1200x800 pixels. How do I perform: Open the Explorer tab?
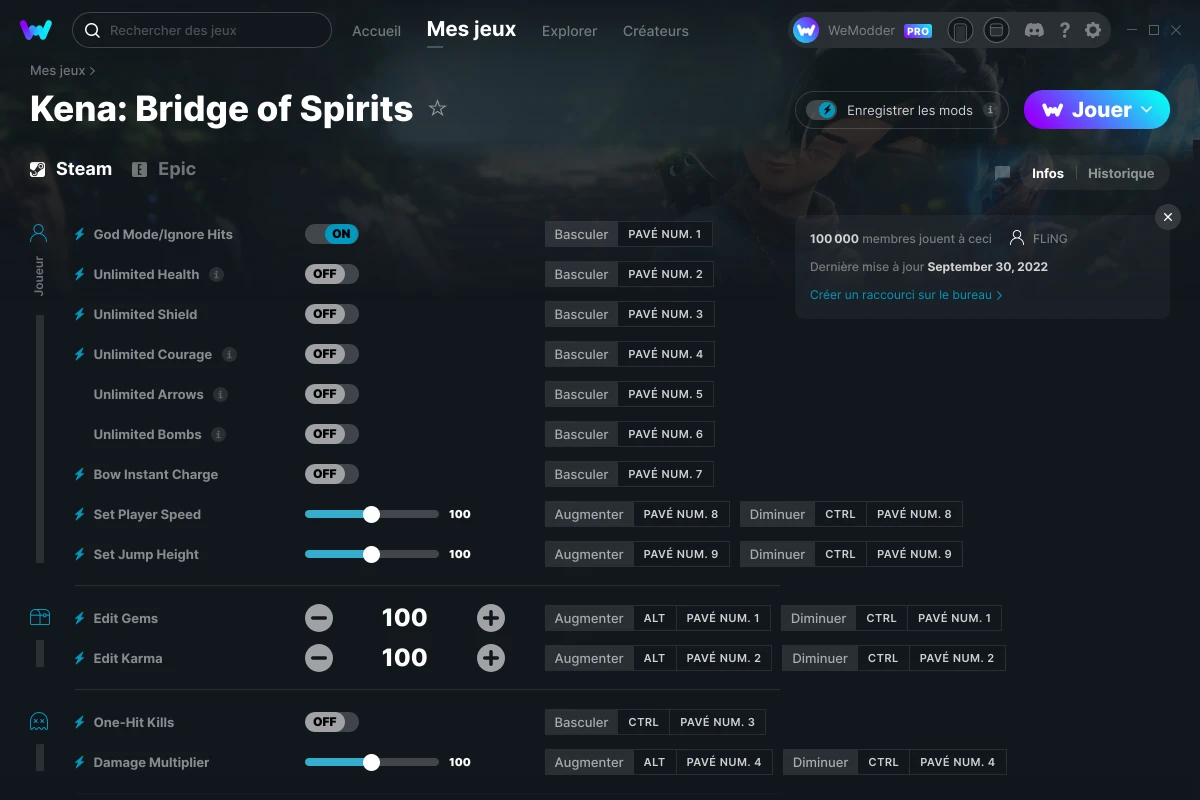569,31
